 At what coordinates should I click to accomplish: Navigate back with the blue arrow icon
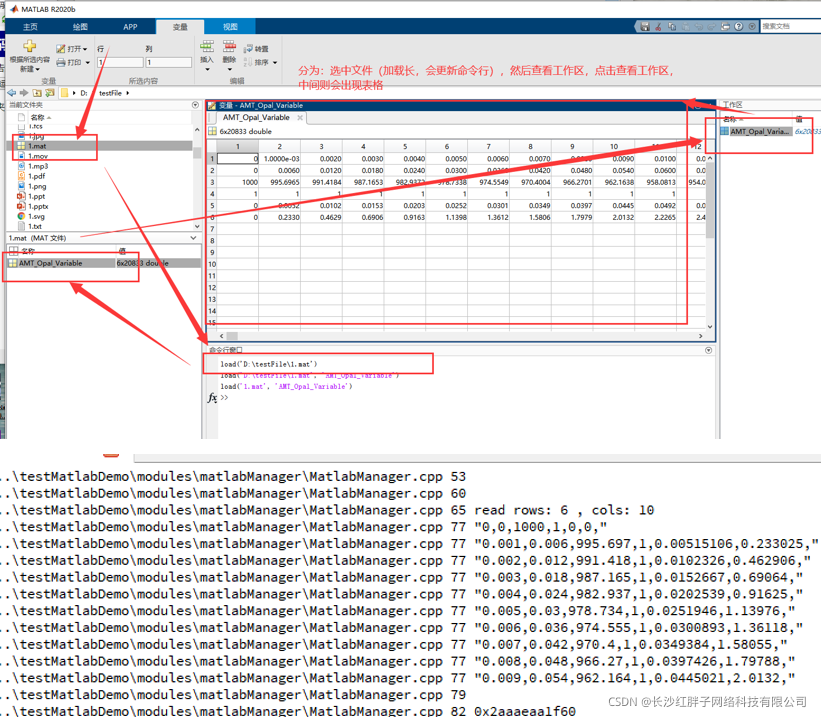point(12,93)
